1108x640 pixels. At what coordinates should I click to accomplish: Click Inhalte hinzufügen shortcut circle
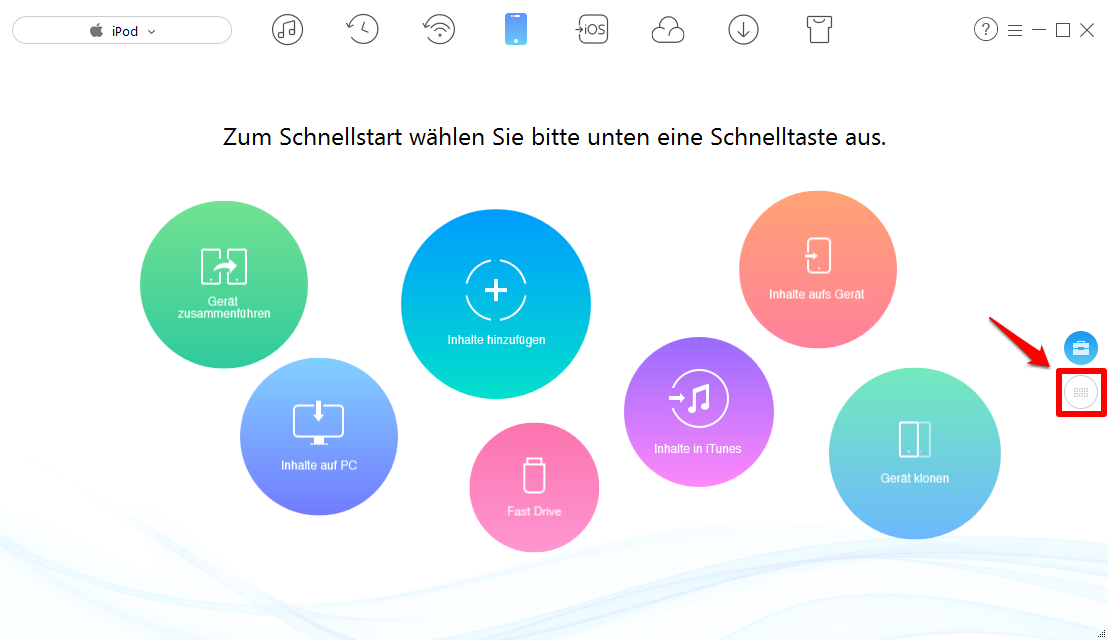(x=496, y=304)
